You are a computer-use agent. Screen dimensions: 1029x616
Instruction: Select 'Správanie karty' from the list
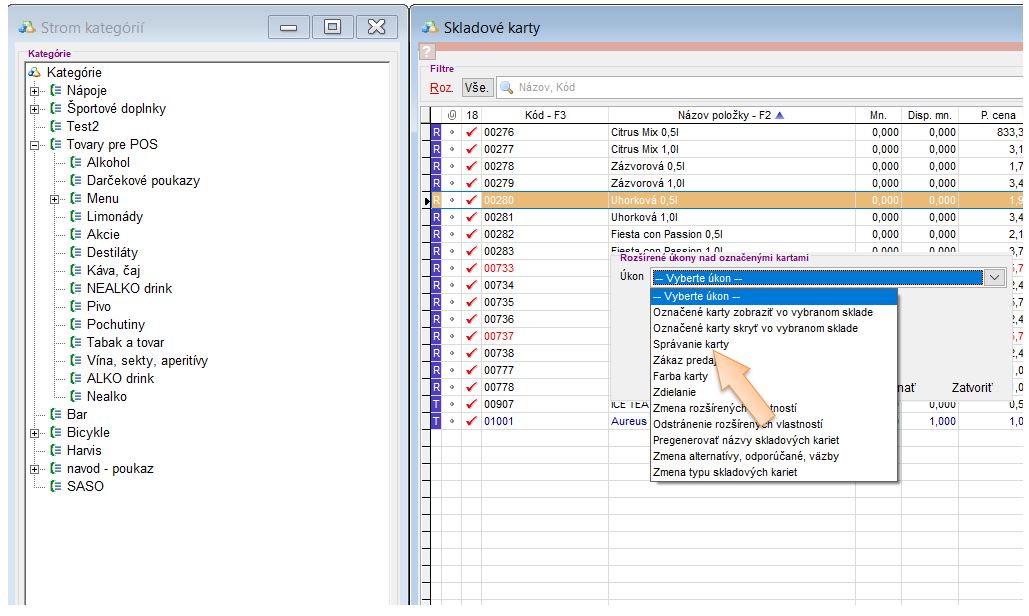click(691, 344)
